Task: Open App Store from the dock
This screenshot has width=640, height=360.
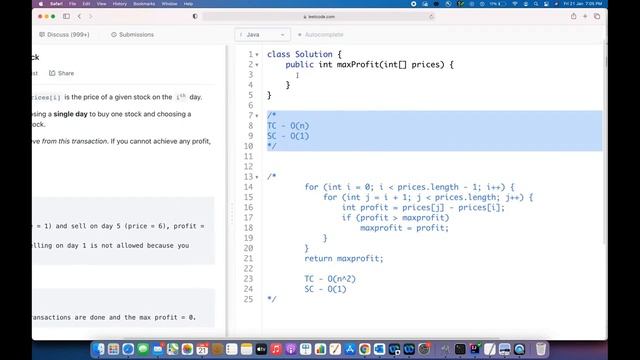Action: coord(350,349)
